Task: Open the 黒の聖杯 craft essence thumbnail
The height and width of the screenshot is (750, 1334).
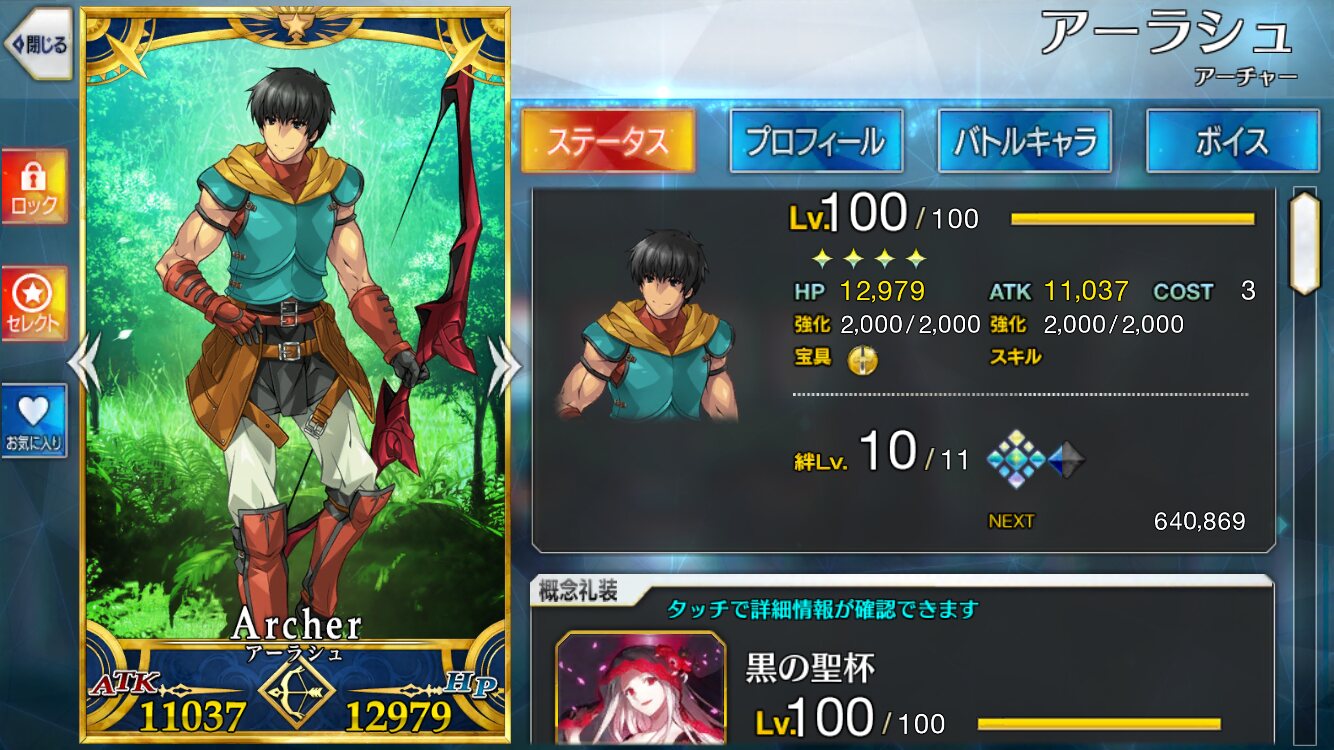Action: click(x=641, y=689)
